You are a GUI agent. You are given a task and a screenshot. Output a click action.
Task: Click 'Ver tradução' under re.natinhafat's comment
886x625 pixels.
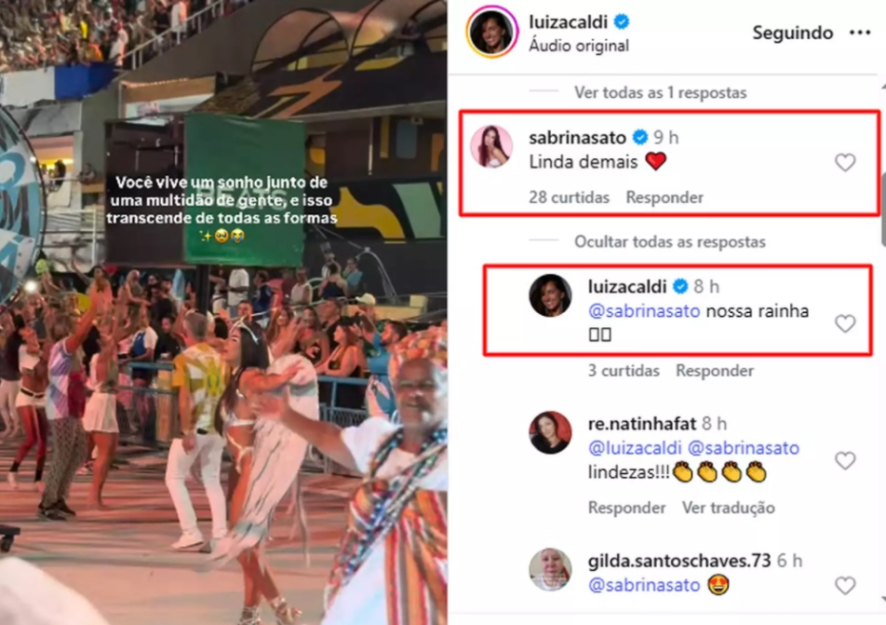click(x=728, y=507)
